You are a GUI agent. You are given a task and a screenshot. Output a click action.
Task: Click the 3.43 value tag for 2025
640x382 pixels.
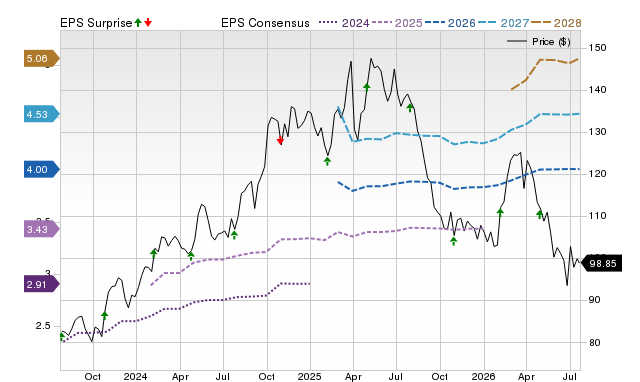(x=42, y=229)
